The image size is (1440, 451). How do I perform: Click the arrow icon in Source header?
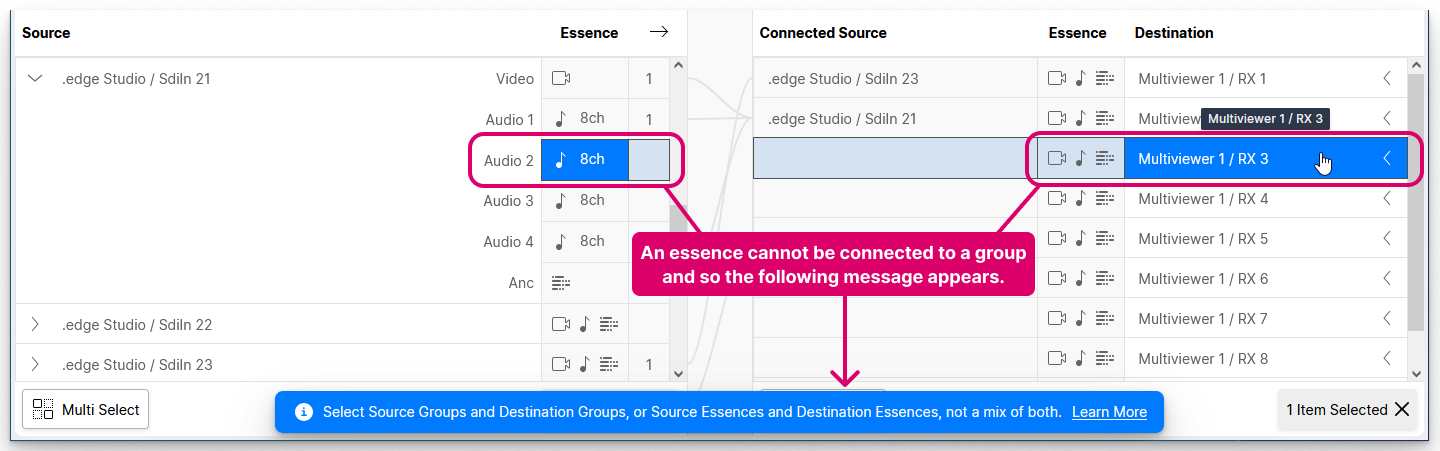[658, 32]
